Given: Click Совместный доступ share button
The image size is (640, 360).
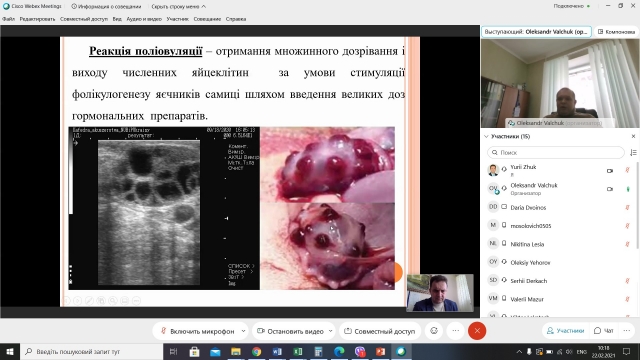Looking at the screenshot, I should (380, 331).
